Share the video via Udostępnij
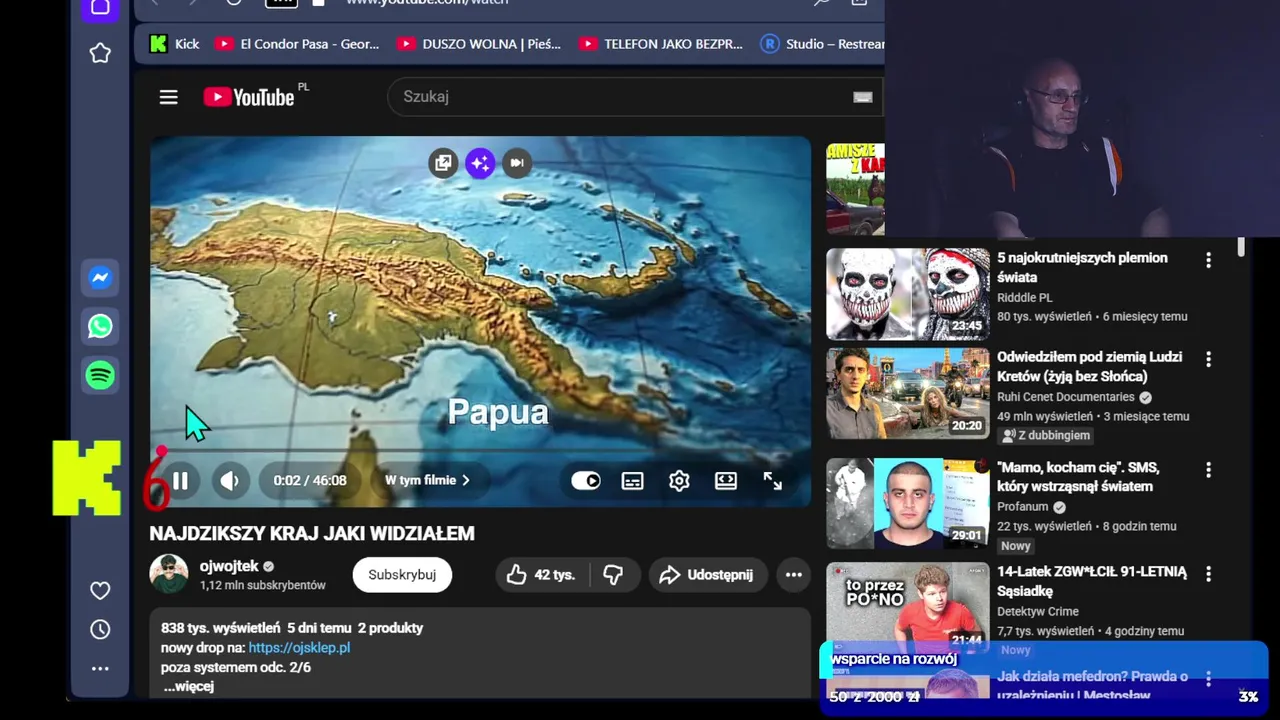The image size is (1280, 720). point(707,575)
